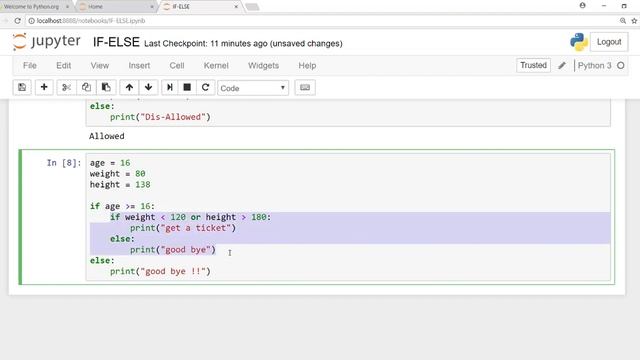This screenshot has height=360, width=640.
Task: Click the In [8] cell prompt
Action: coord(64,163)
